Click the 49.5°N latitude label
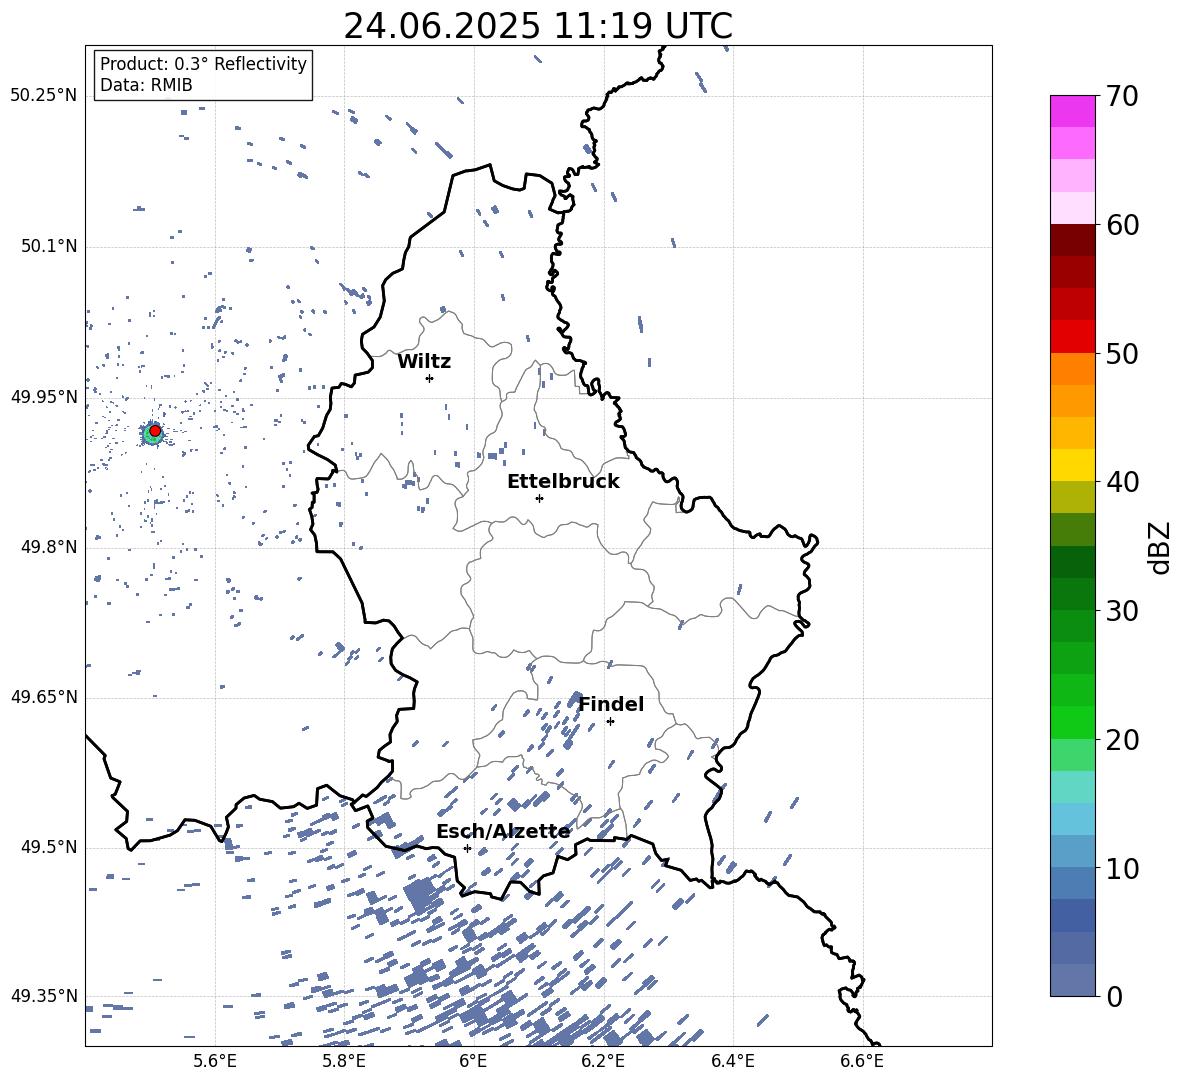Screen dimensions: 1184x1081 click(48, 847)
